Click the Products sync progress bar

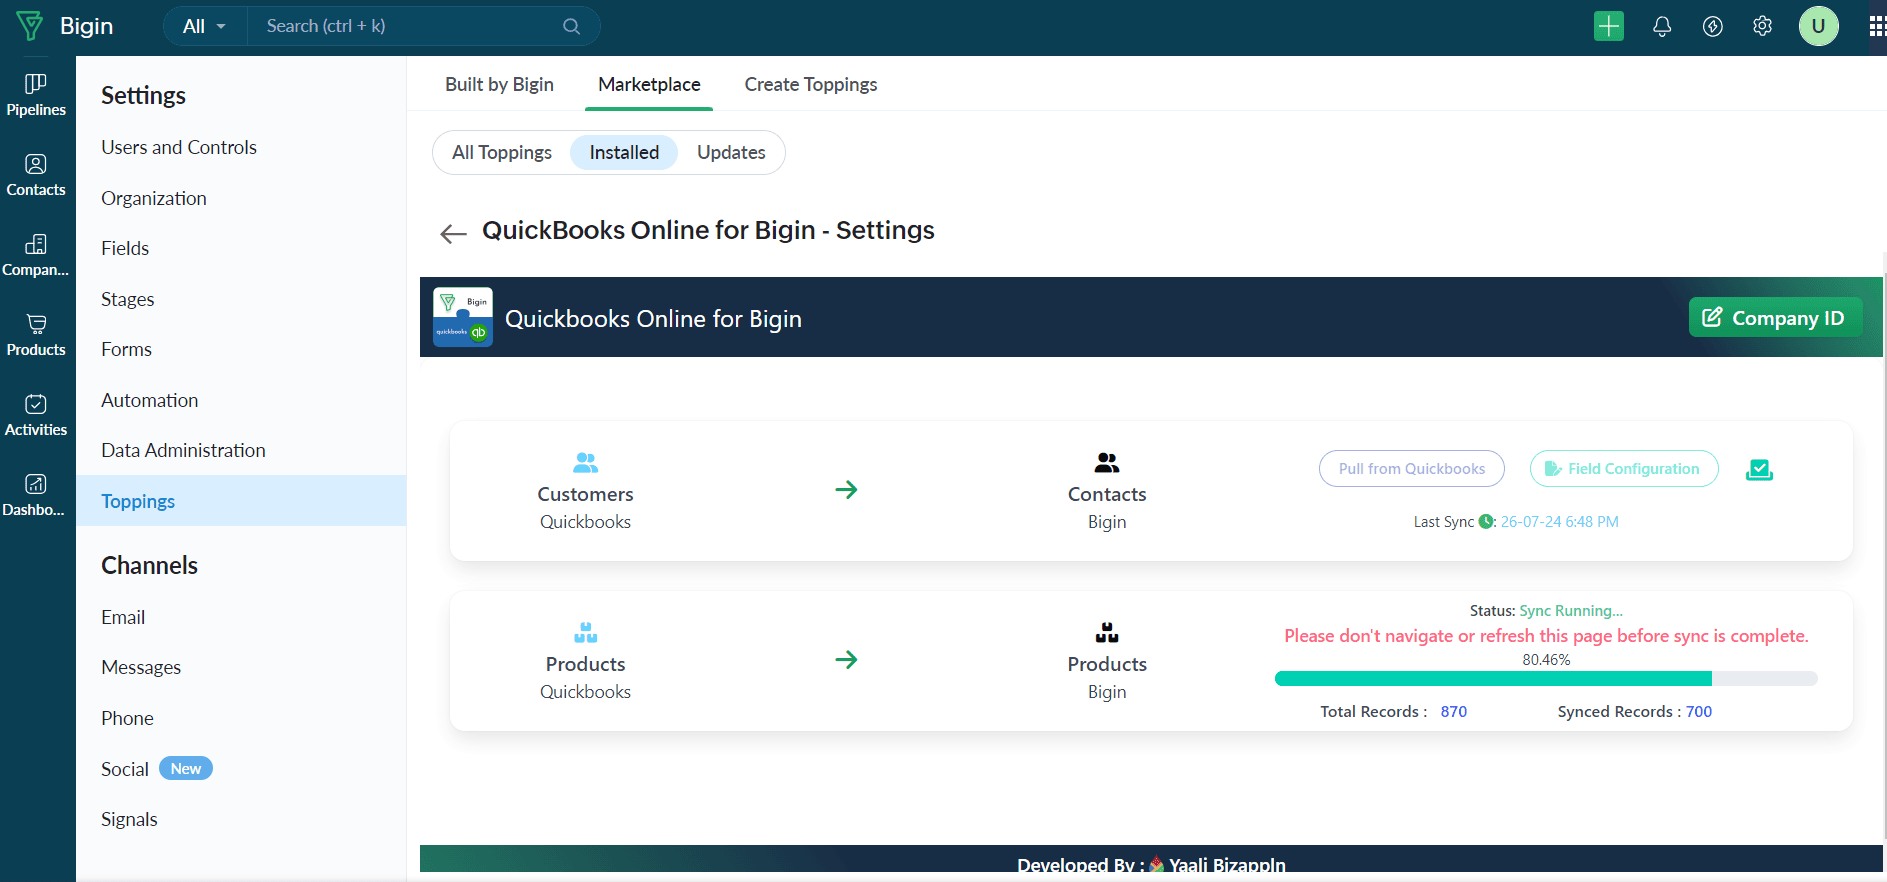[x=1545, y=679]
